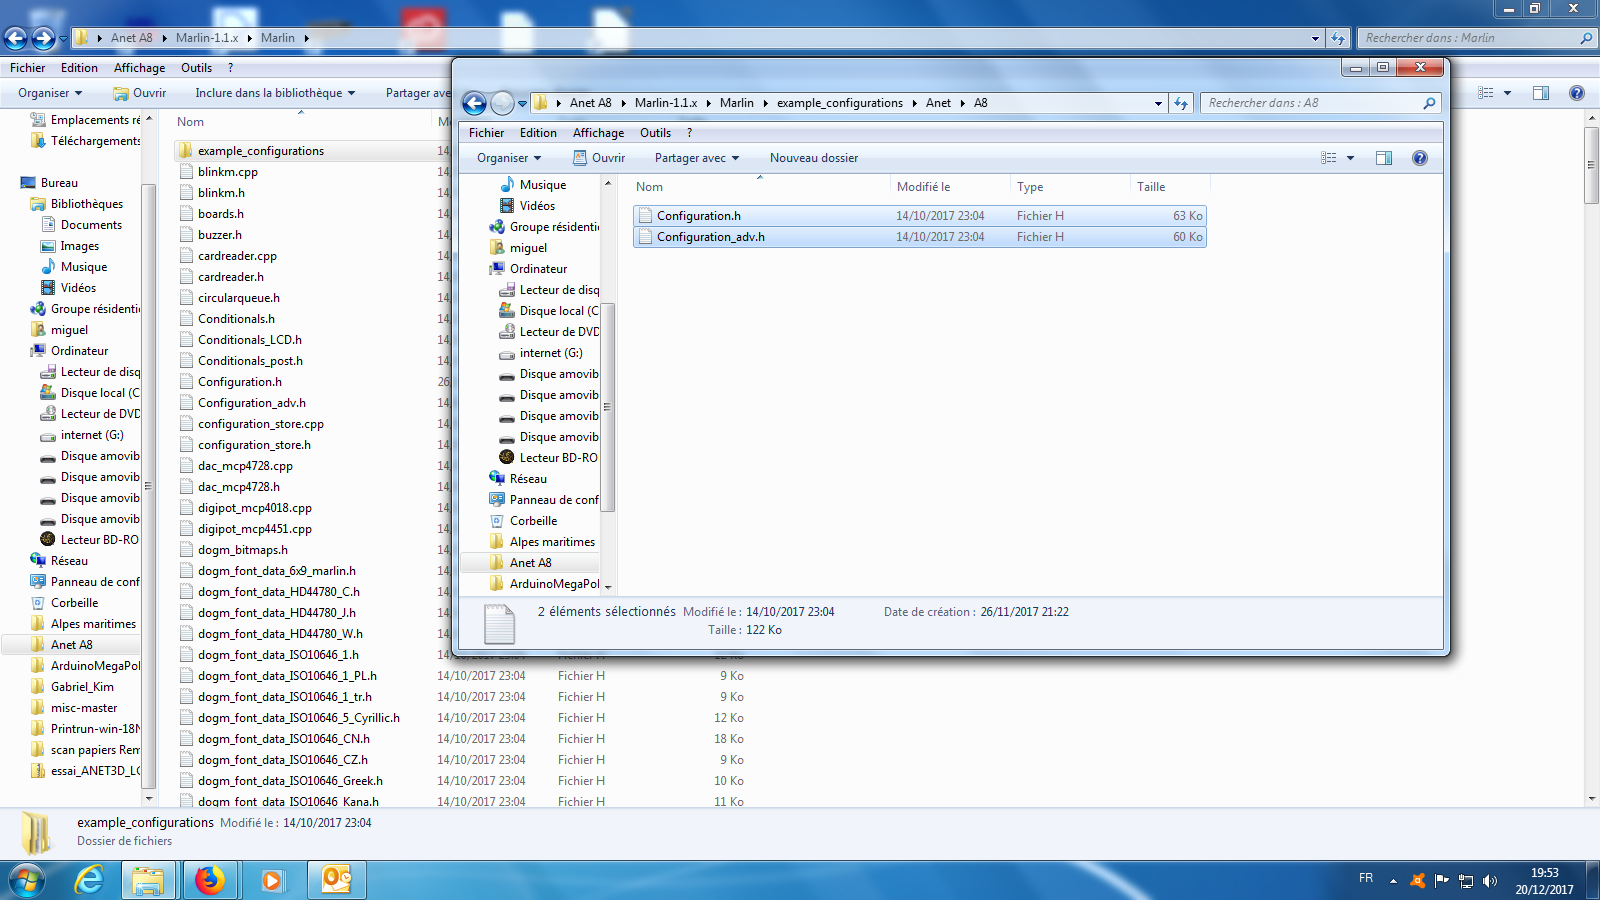The image size is (1600, 900).
Task: Open Musique in A8 window navigation pane
Action: tap(543, 185)
